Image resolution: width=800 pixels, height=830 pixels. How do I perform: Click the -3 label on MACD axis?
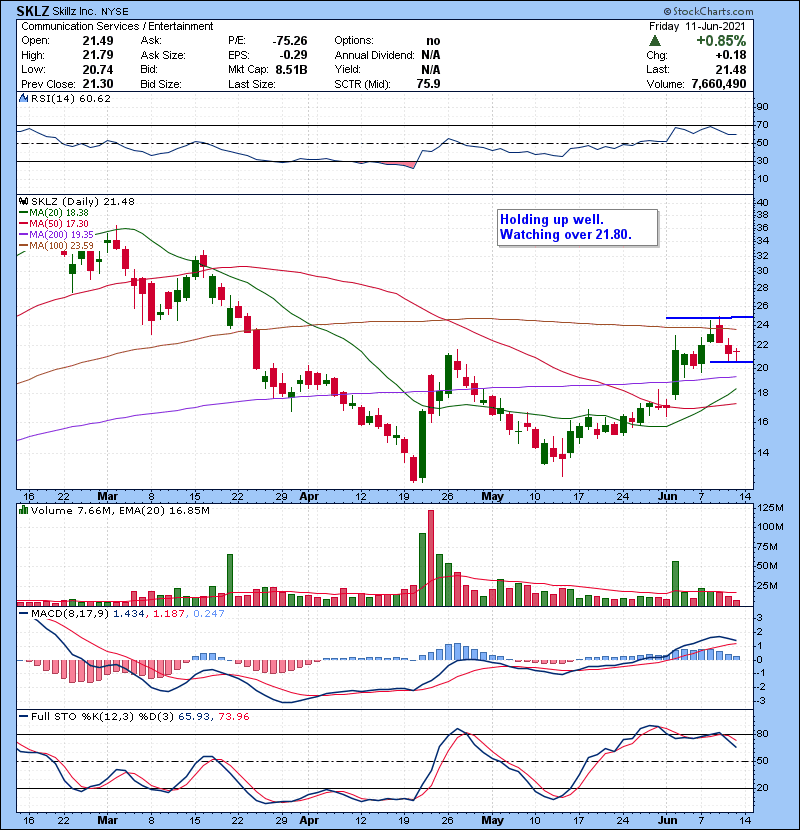click(x=759, y=701)
